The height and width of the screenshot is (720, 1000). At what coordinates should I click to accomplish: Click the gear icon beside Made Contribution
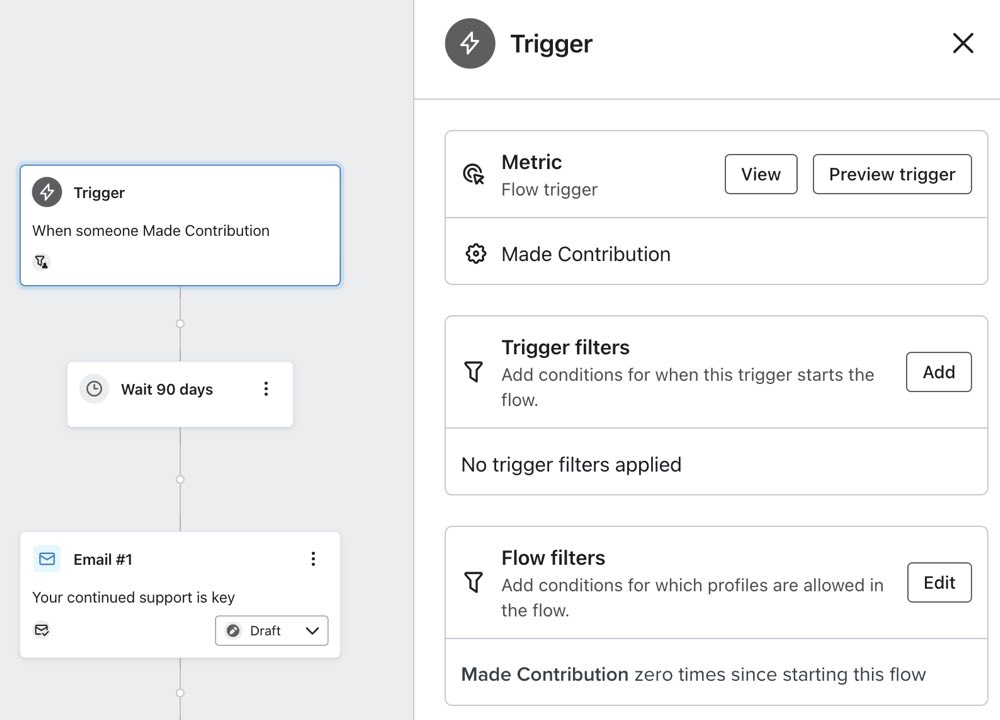coord(476,253)
